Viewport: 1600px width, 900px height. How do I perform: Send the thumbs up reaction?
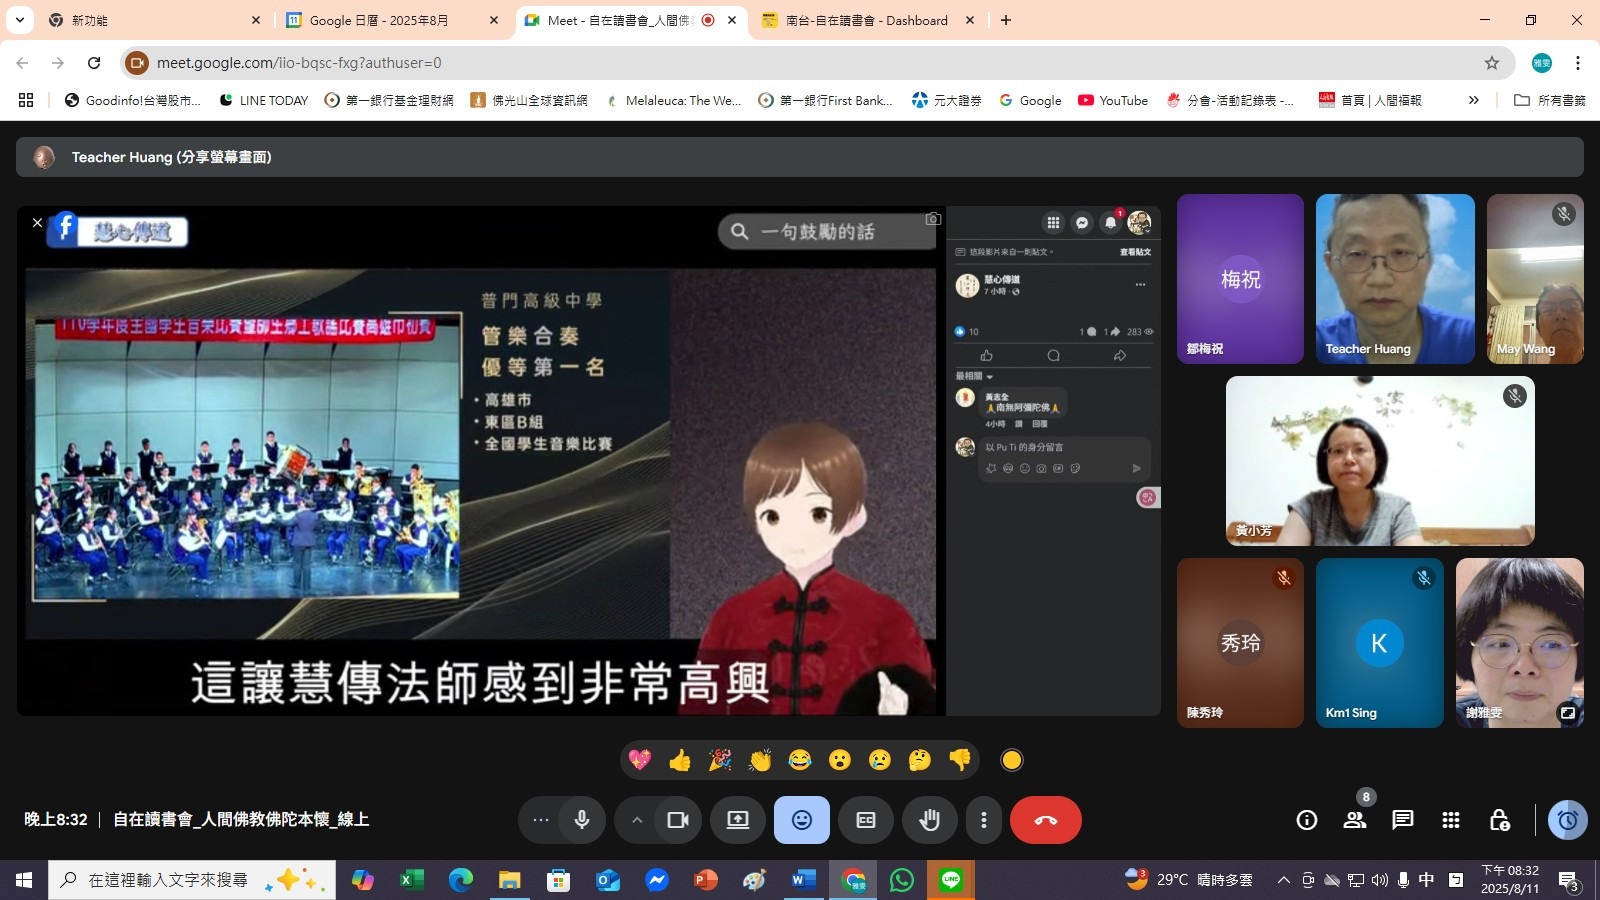680,760
